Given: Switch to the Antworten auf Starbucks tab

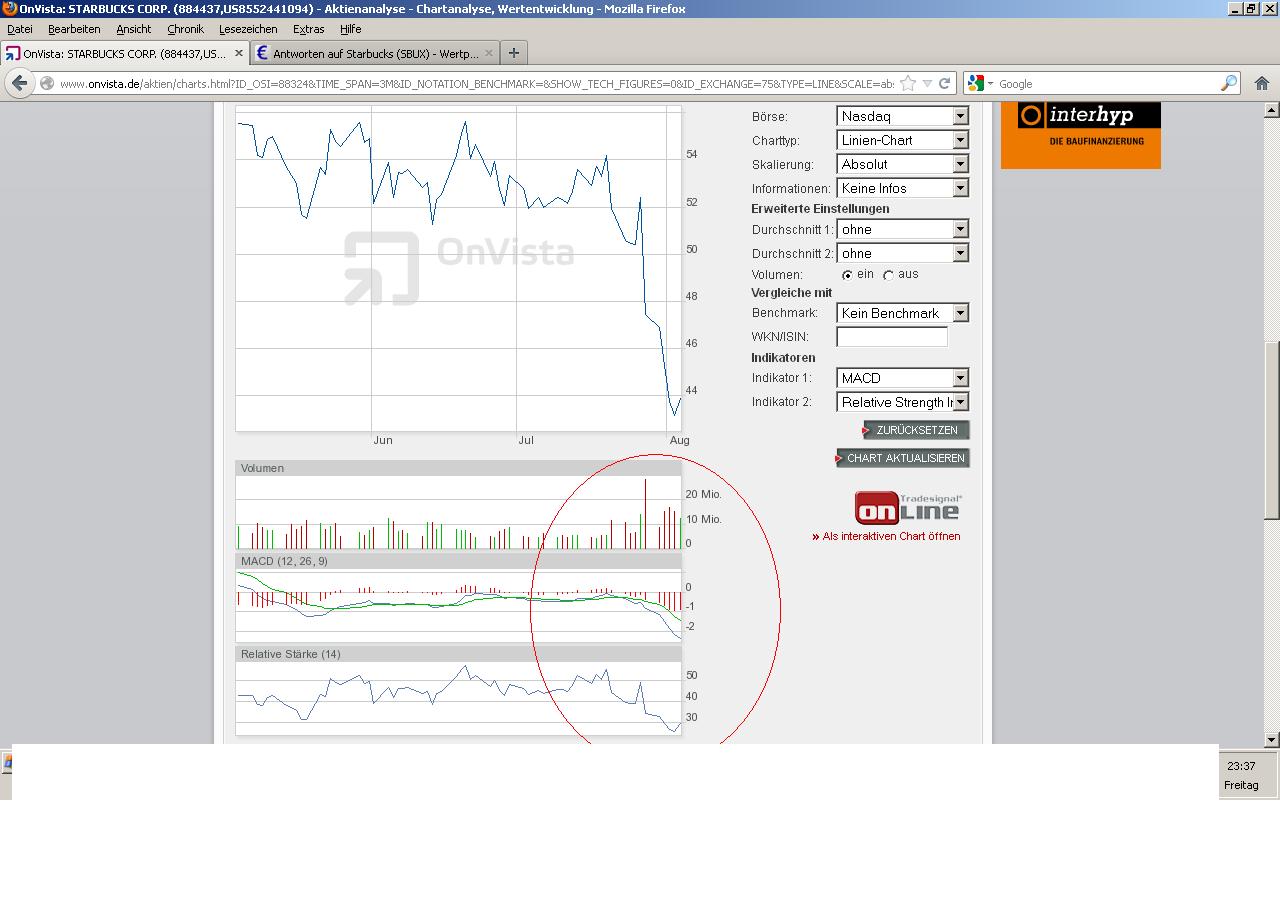Looking at the screenshot, I should coord(375,53).
